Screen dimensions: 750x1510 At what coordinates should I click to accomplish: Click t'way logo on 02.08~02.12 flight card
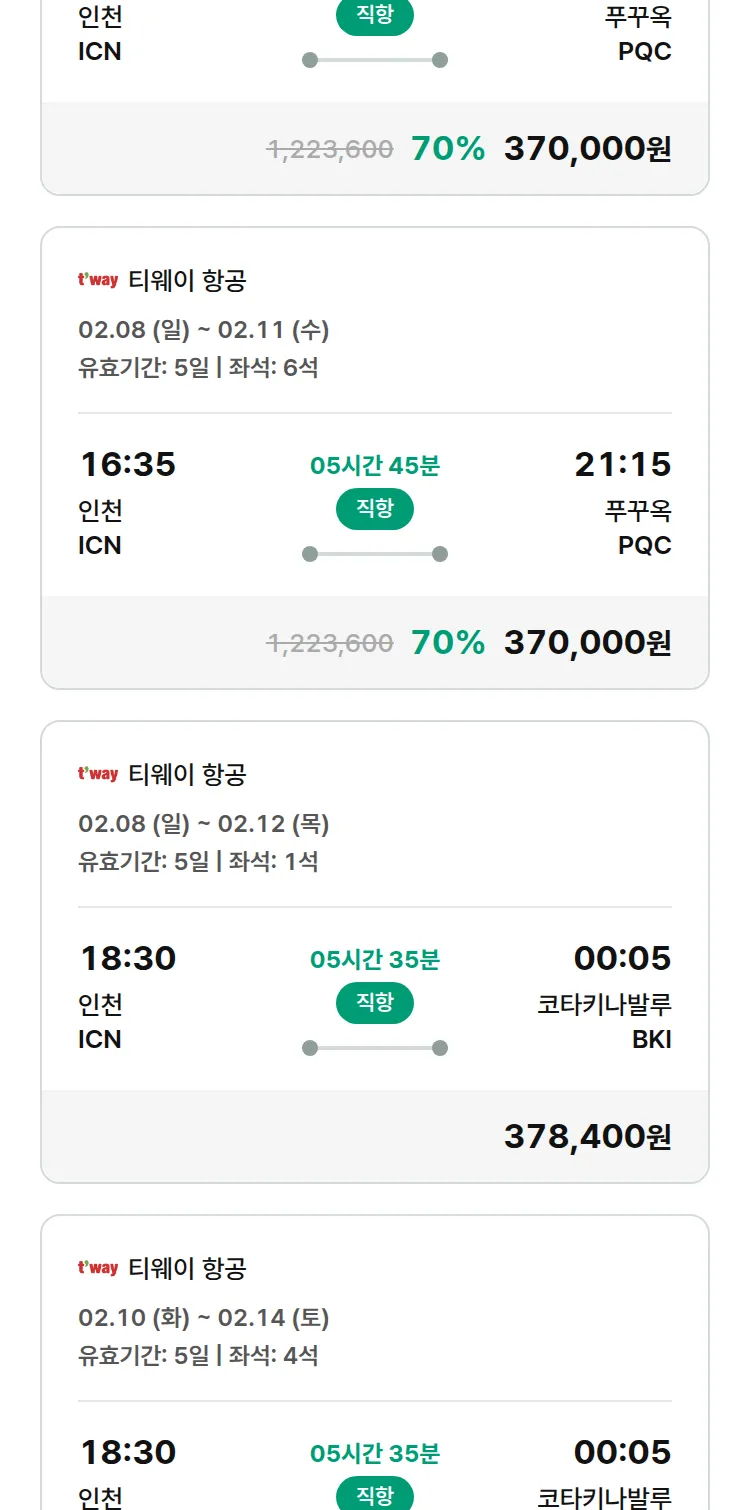[x=98, y=774]
